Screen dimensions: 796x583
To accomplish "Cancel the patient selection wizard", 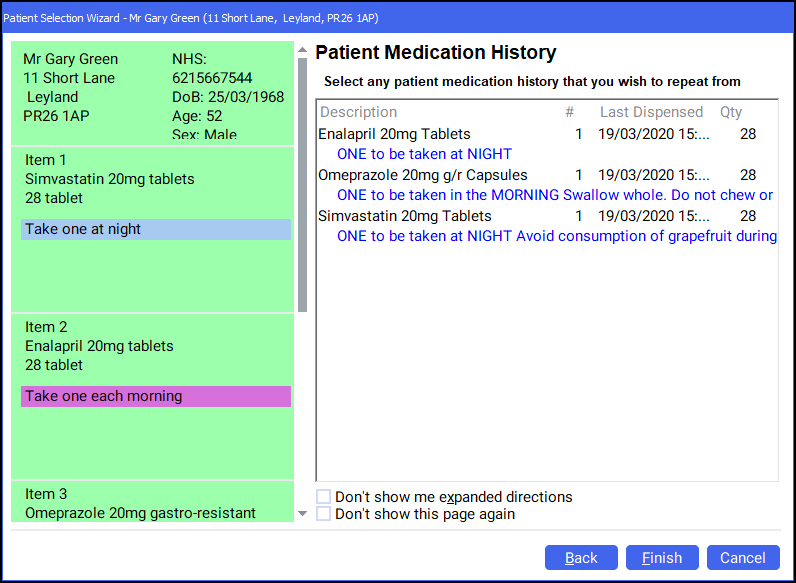I will pyautogui.click(x=742, y=558).
